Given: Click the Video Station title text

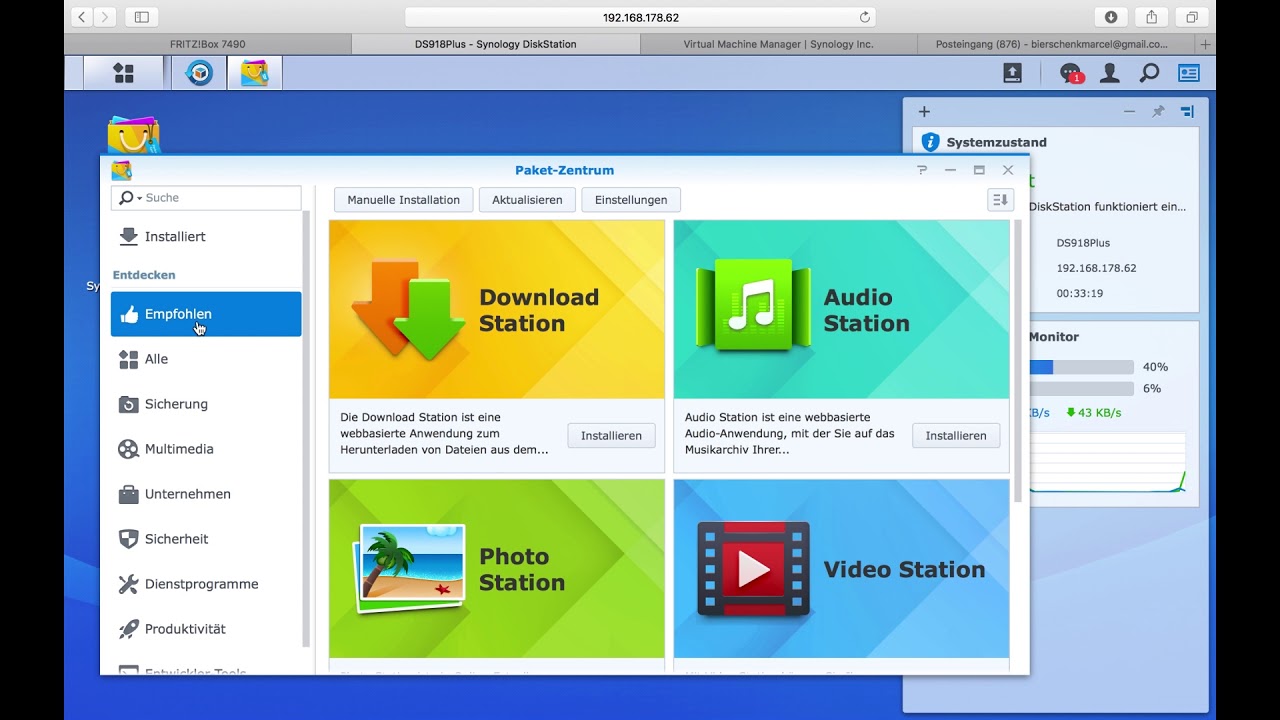Looking at the screenshot, I should [904, 569].
